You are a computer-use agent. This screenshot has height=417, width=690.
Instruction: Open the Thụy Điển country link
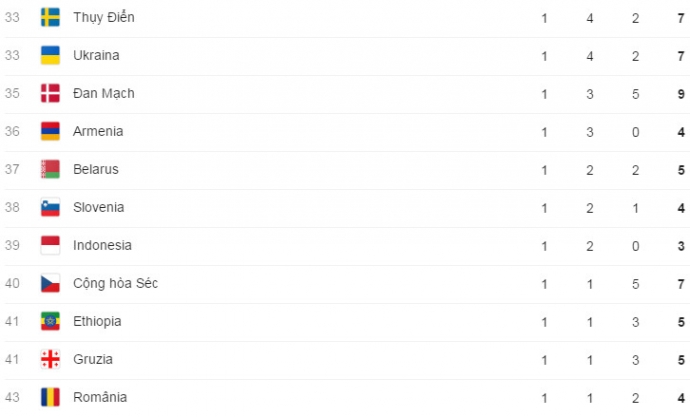coord(104,18)
